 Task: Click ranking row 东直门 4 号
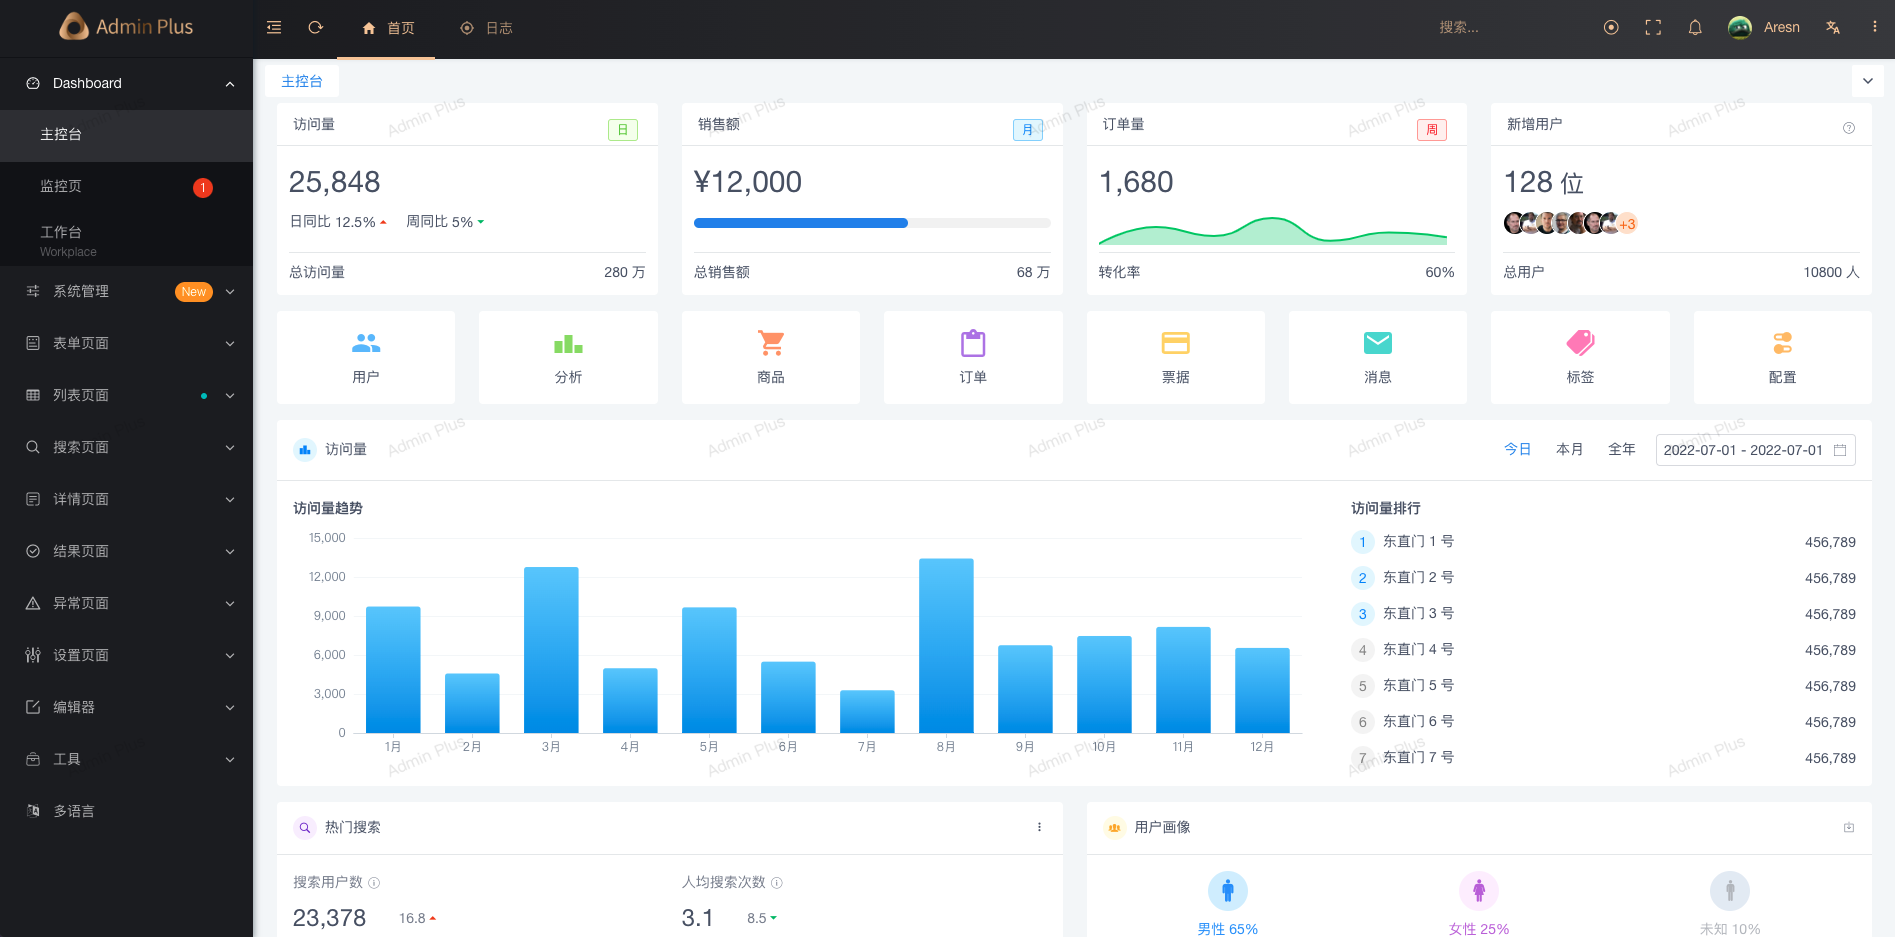point(1603,650)
